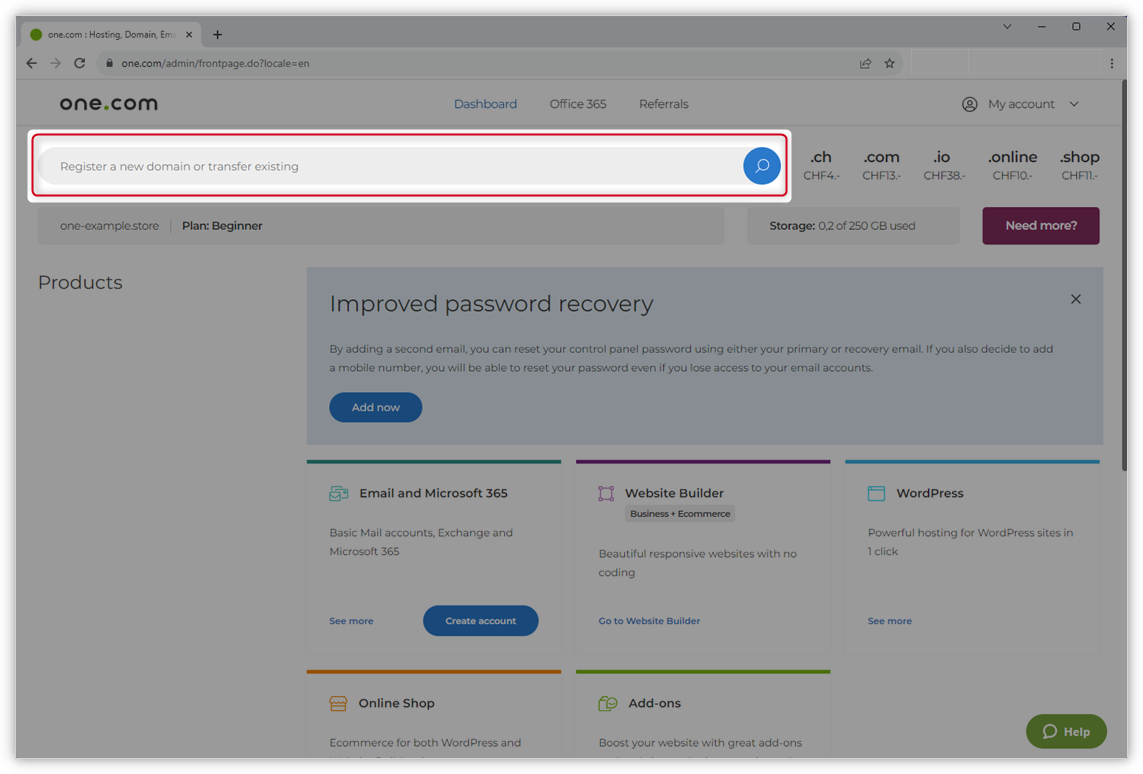The height and width of the screenshot is (774, 1143).
Task: Go to the Referrals menu item
Action: 663,104
